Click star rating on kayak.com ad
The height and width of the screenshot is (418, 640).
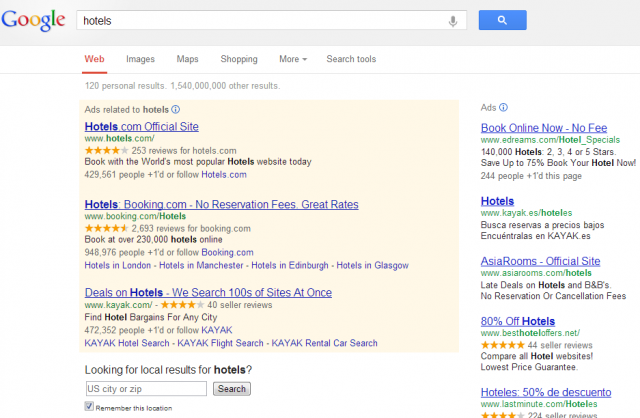[182, 305]
